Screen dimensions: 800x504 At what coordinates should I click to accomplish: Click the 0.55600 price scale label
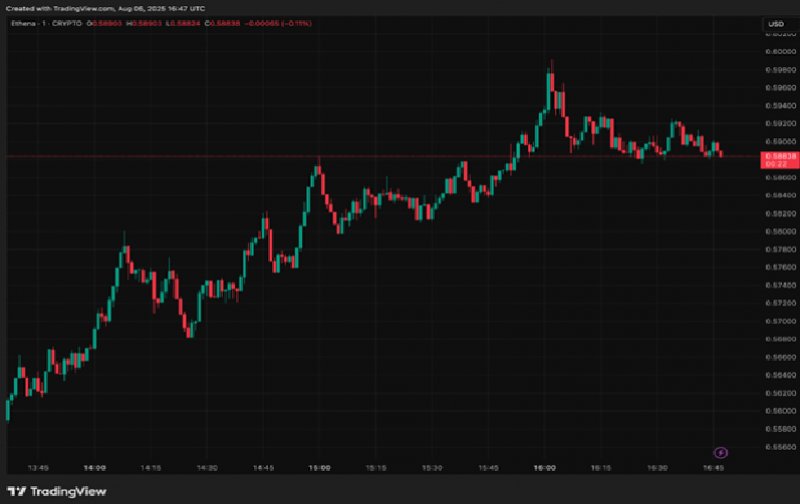click(781, 447)
